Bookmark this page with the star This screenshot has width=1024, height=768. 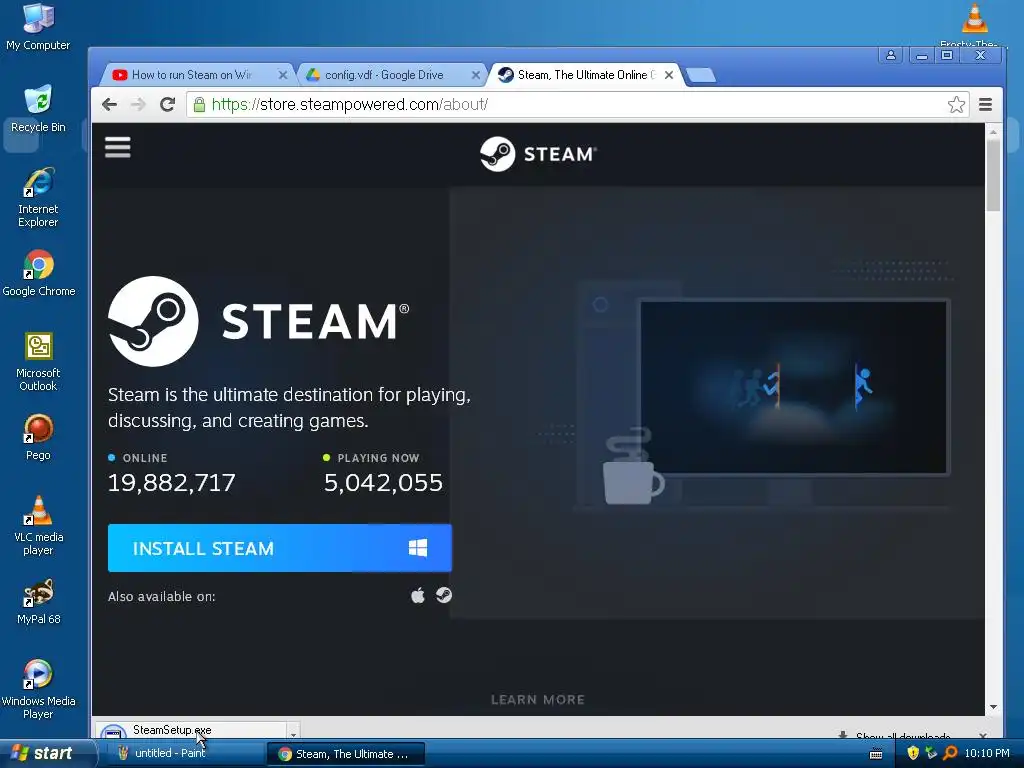point(956,104)
